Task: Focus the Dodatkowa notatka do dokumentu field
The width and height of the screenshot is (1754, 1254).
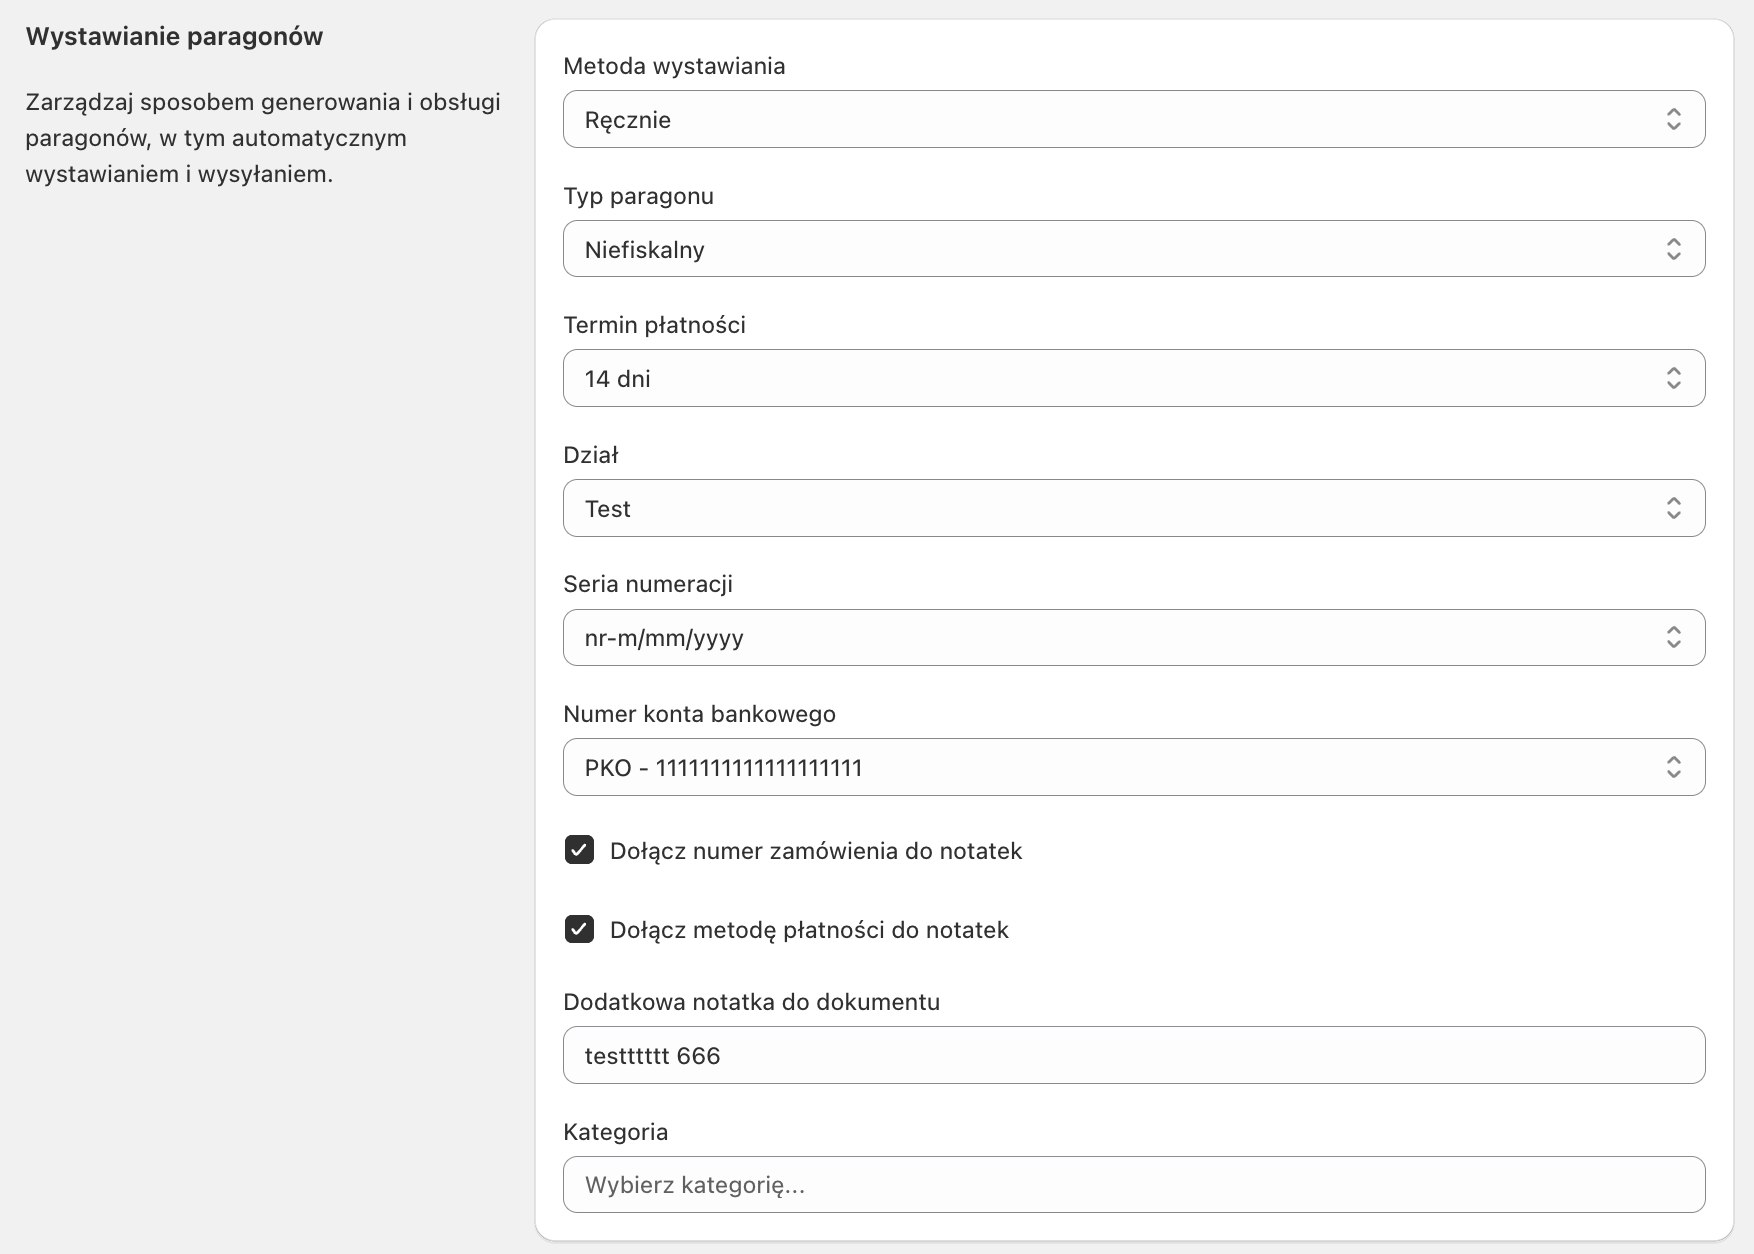Action: [1133, 1055]
